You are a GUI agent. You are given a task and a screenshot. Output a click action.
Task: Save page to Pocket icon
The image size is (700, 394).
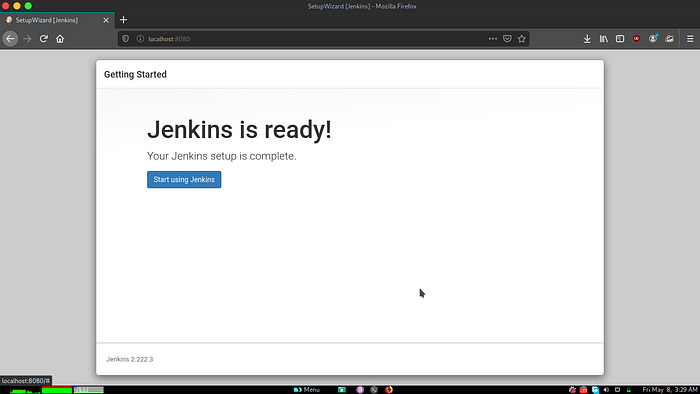507,39
